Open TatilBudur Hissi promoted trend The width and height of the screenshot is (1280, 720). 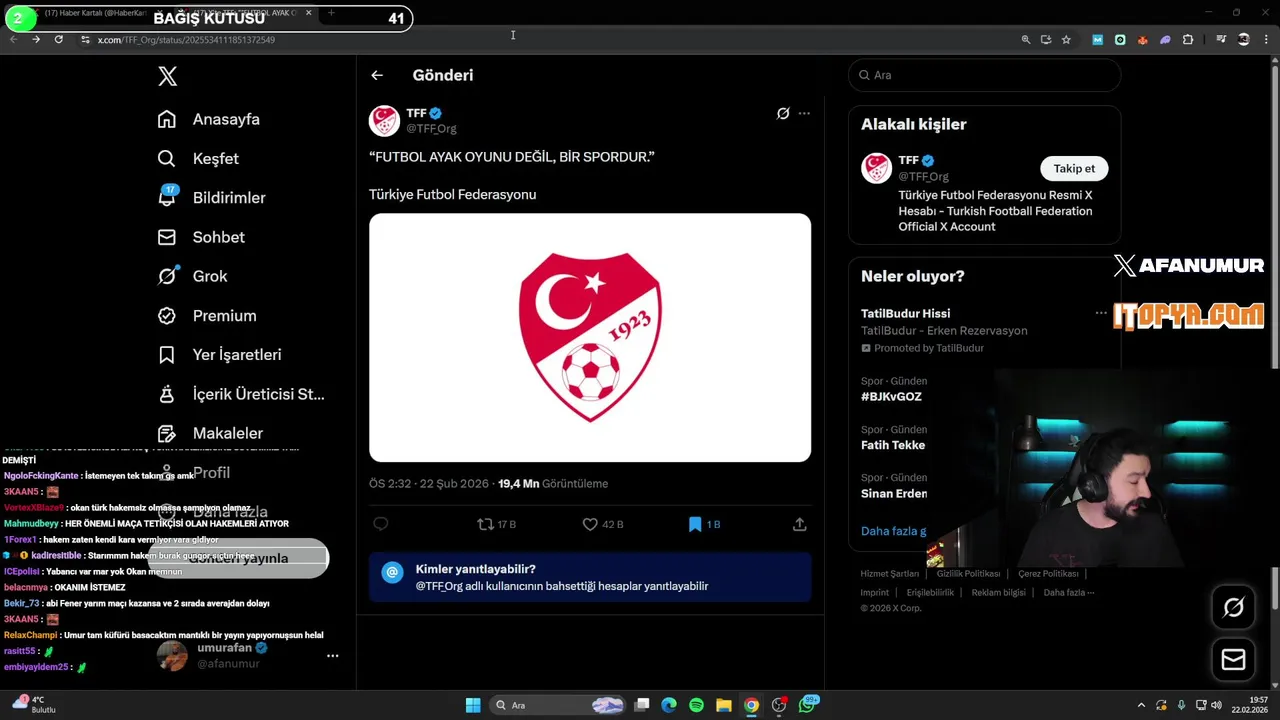[905, 313]
